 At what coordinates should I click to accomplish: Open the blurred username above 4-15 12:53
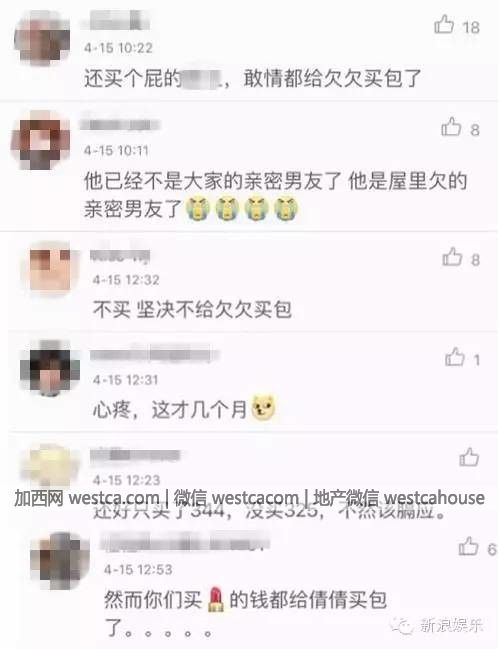tap(185, 541)
